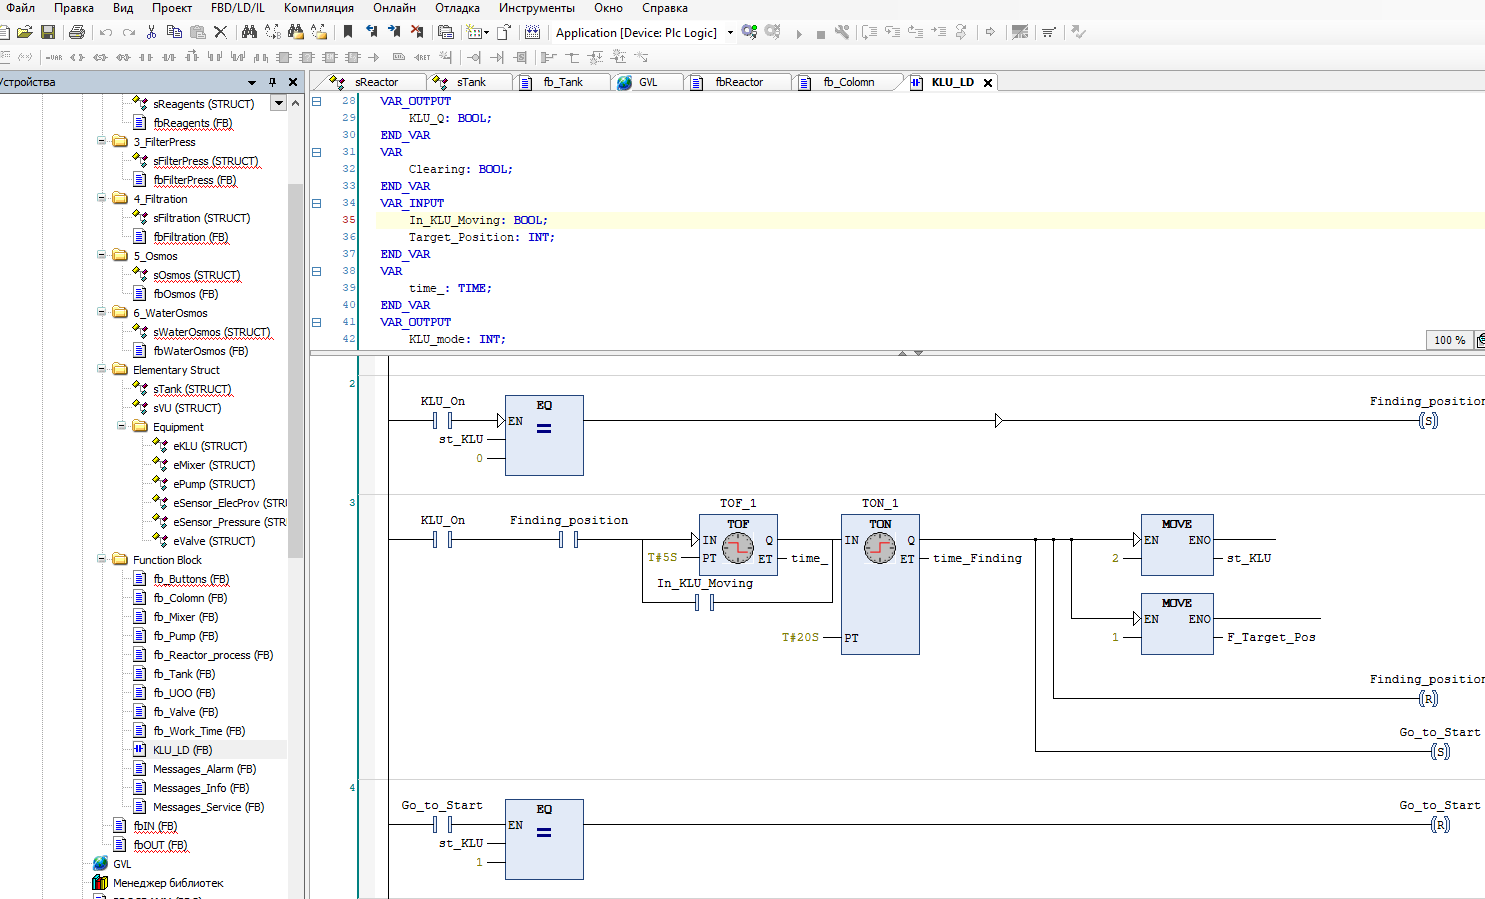Close the KLU_LD tab
This screenshot has width=1485, height=899.
[988, 83]
